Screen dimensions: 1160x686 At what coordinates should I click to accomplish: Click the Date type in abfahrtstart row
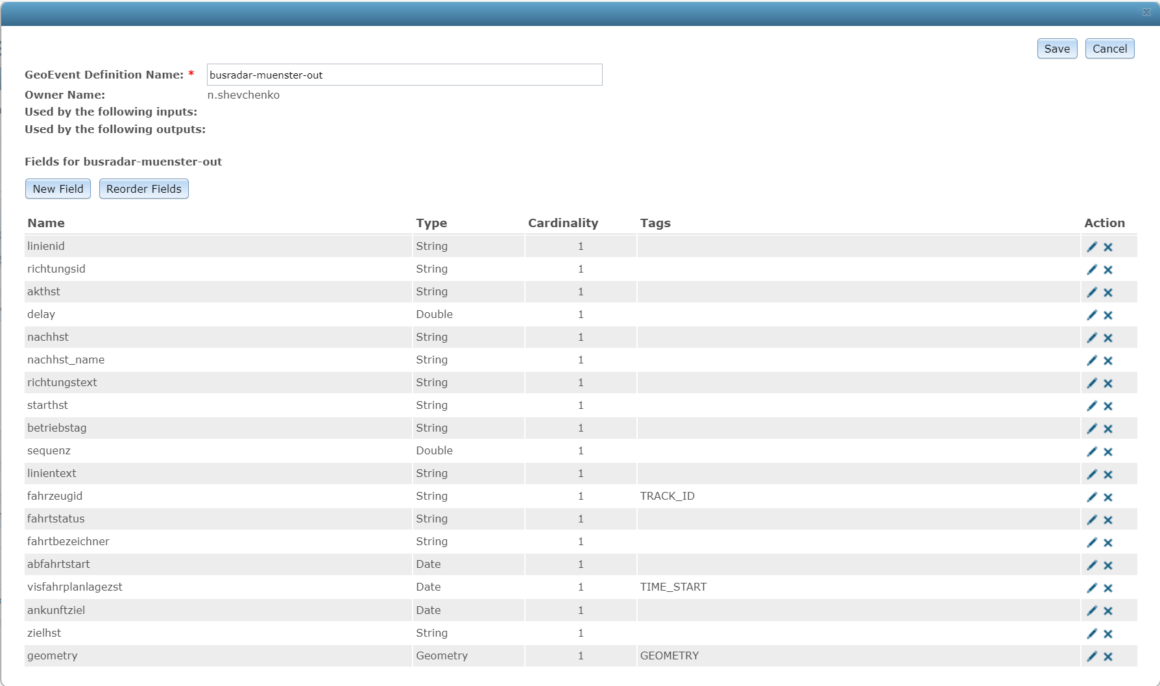coord(428,564)
